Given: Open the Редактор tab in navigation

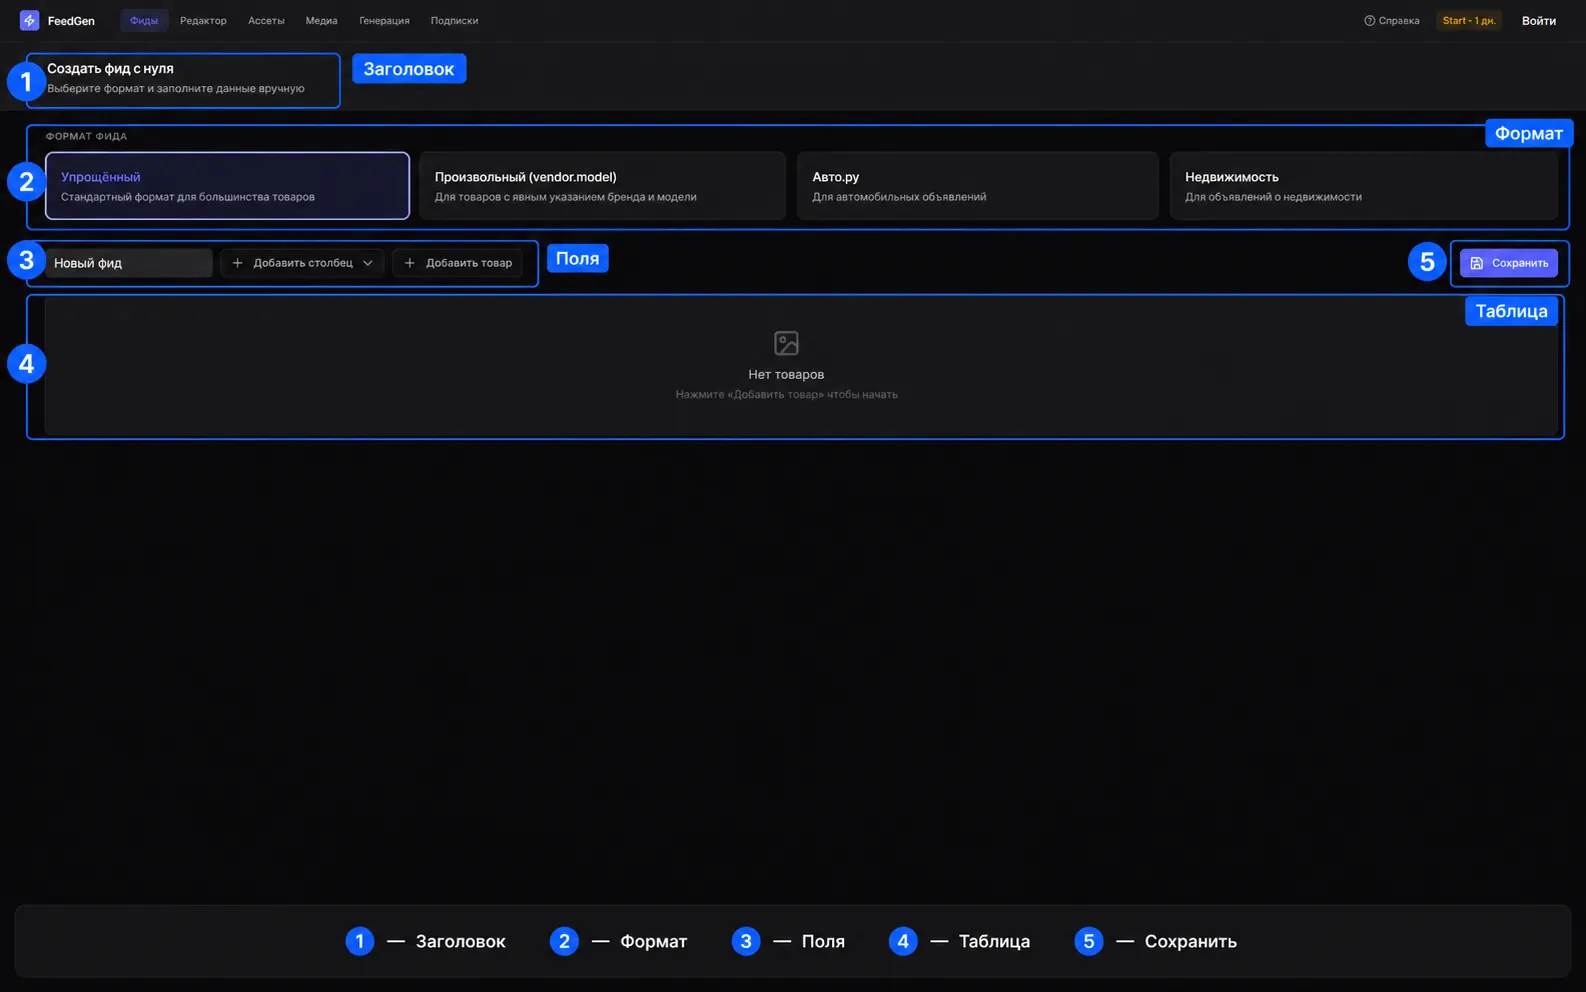Looking at the screenshot, I should coord(203,20).
